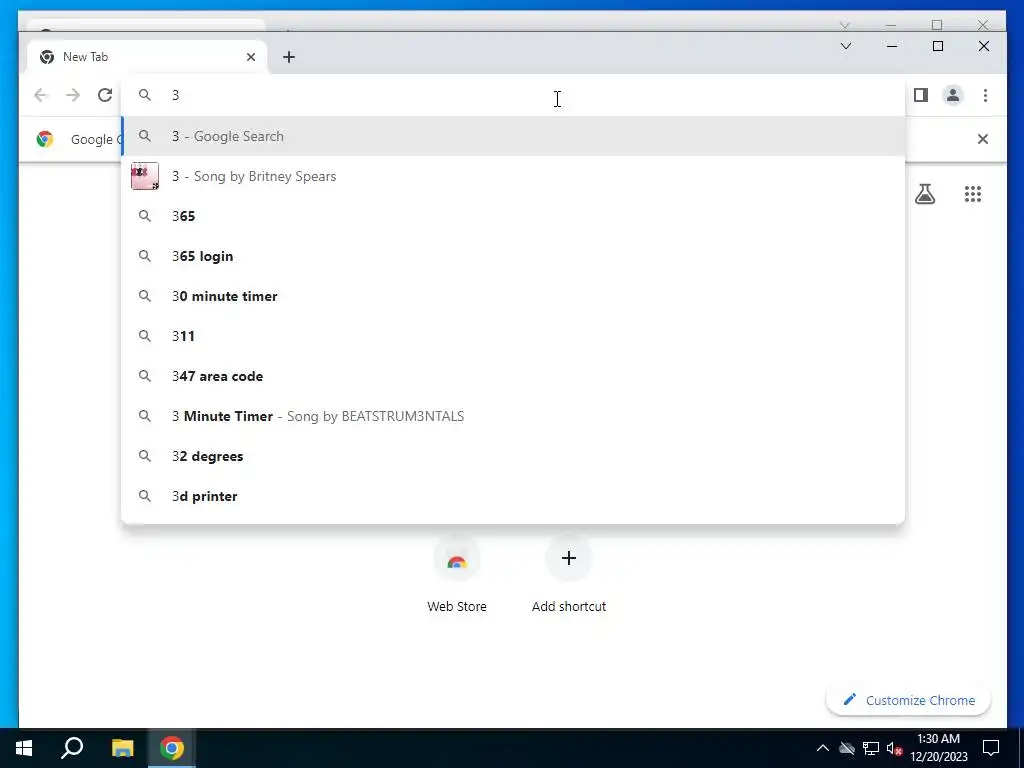Select the '311' suggestion

click(x=513, y=336)
